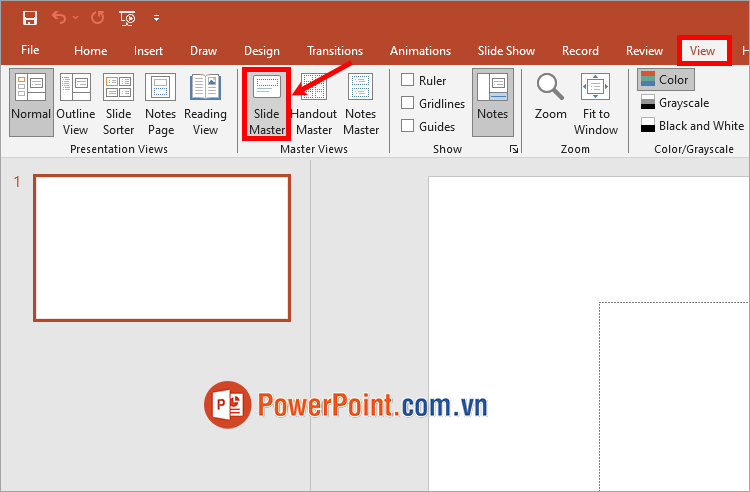This screenshot has width=750, height=492.
Task: Open the Review tab
Action: 644,51
